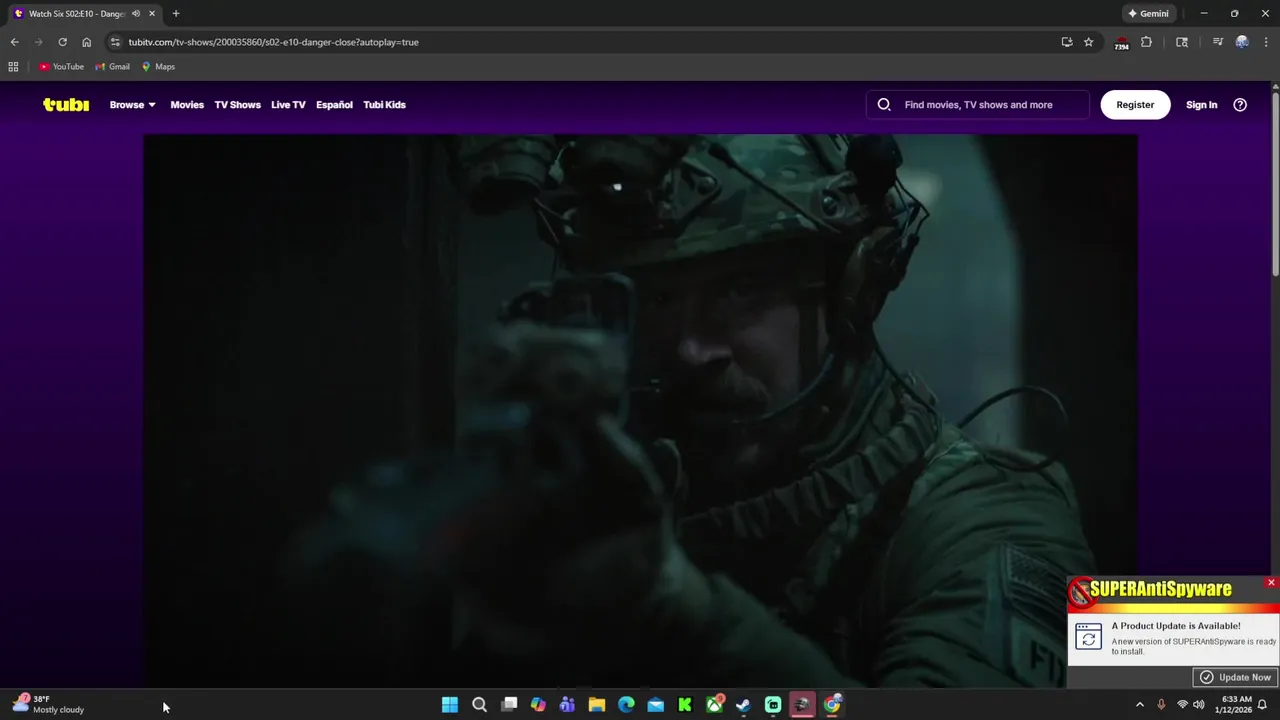This screenshot has width=1280, height=720.
Task: Click the Tubi logo
Action: pos(66,105)
